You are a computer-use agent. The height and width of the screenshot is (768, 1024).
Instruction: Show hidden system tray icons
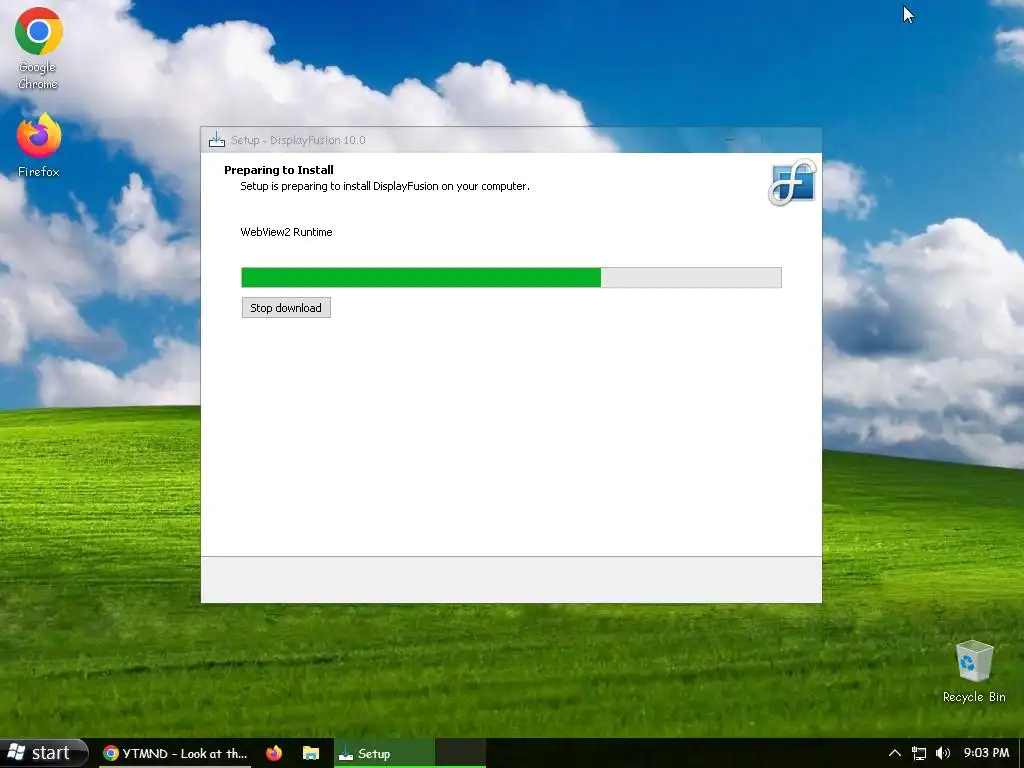(x=895, y=753)
